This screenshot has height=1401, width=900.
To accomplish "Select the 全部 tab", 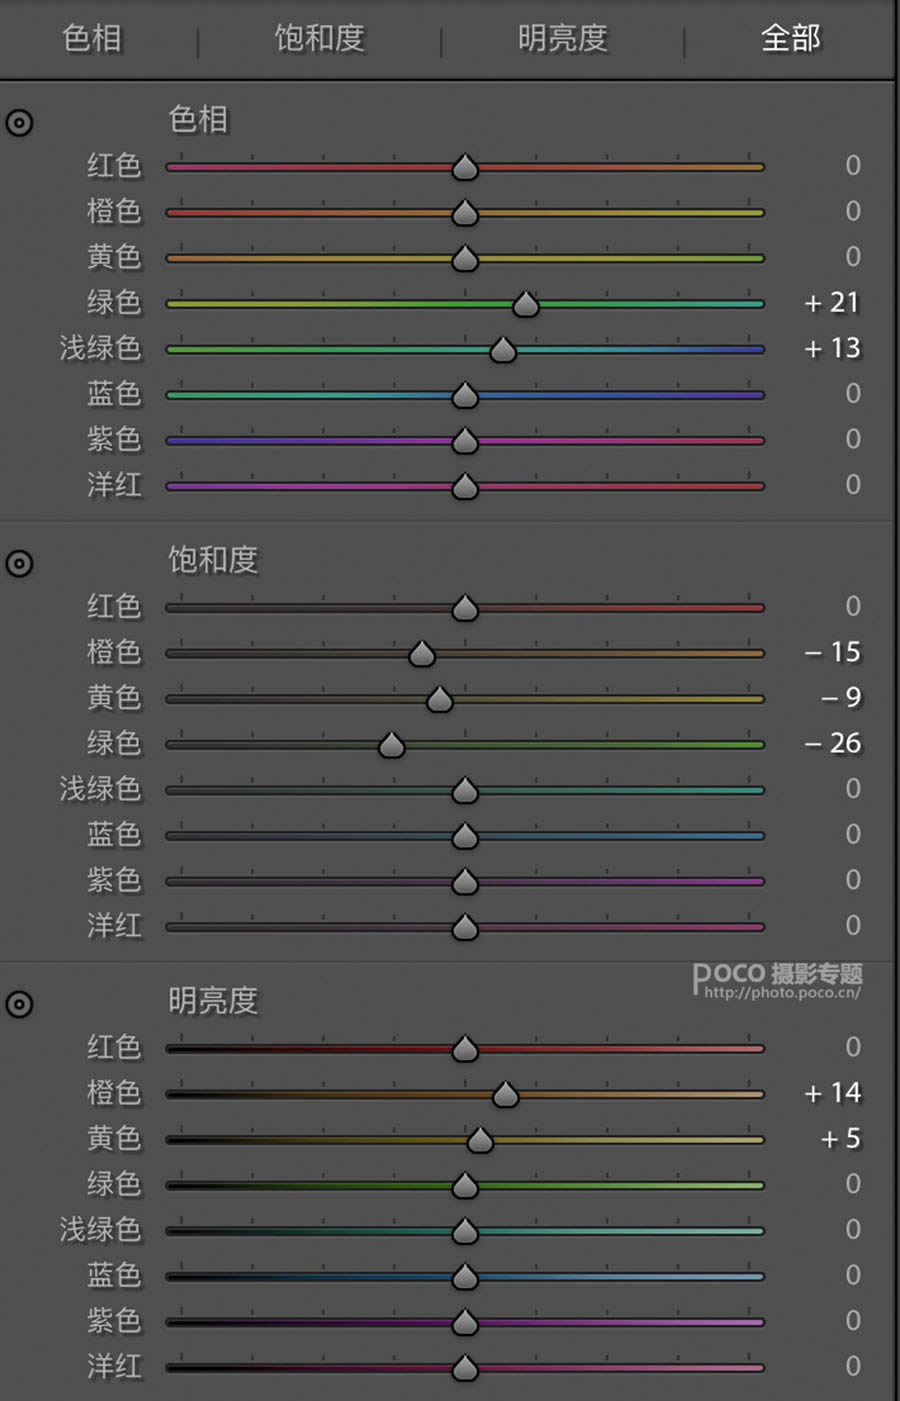I will pyautogui.click(x=789, y=38).
